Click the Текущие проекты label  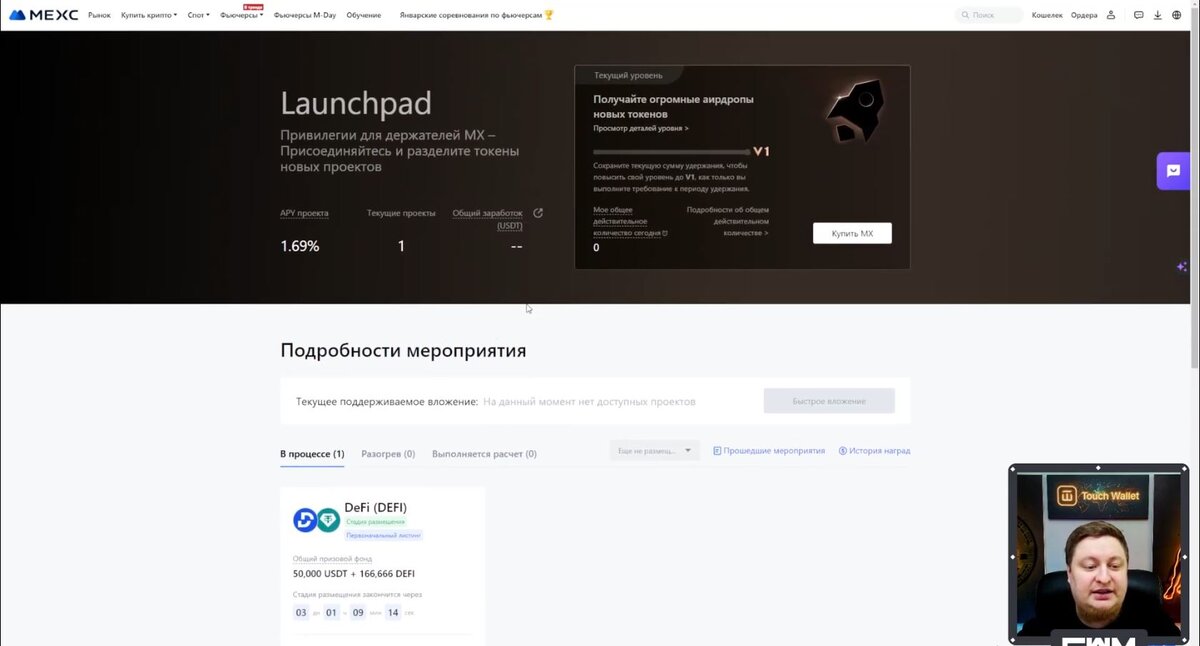[401, 213]
